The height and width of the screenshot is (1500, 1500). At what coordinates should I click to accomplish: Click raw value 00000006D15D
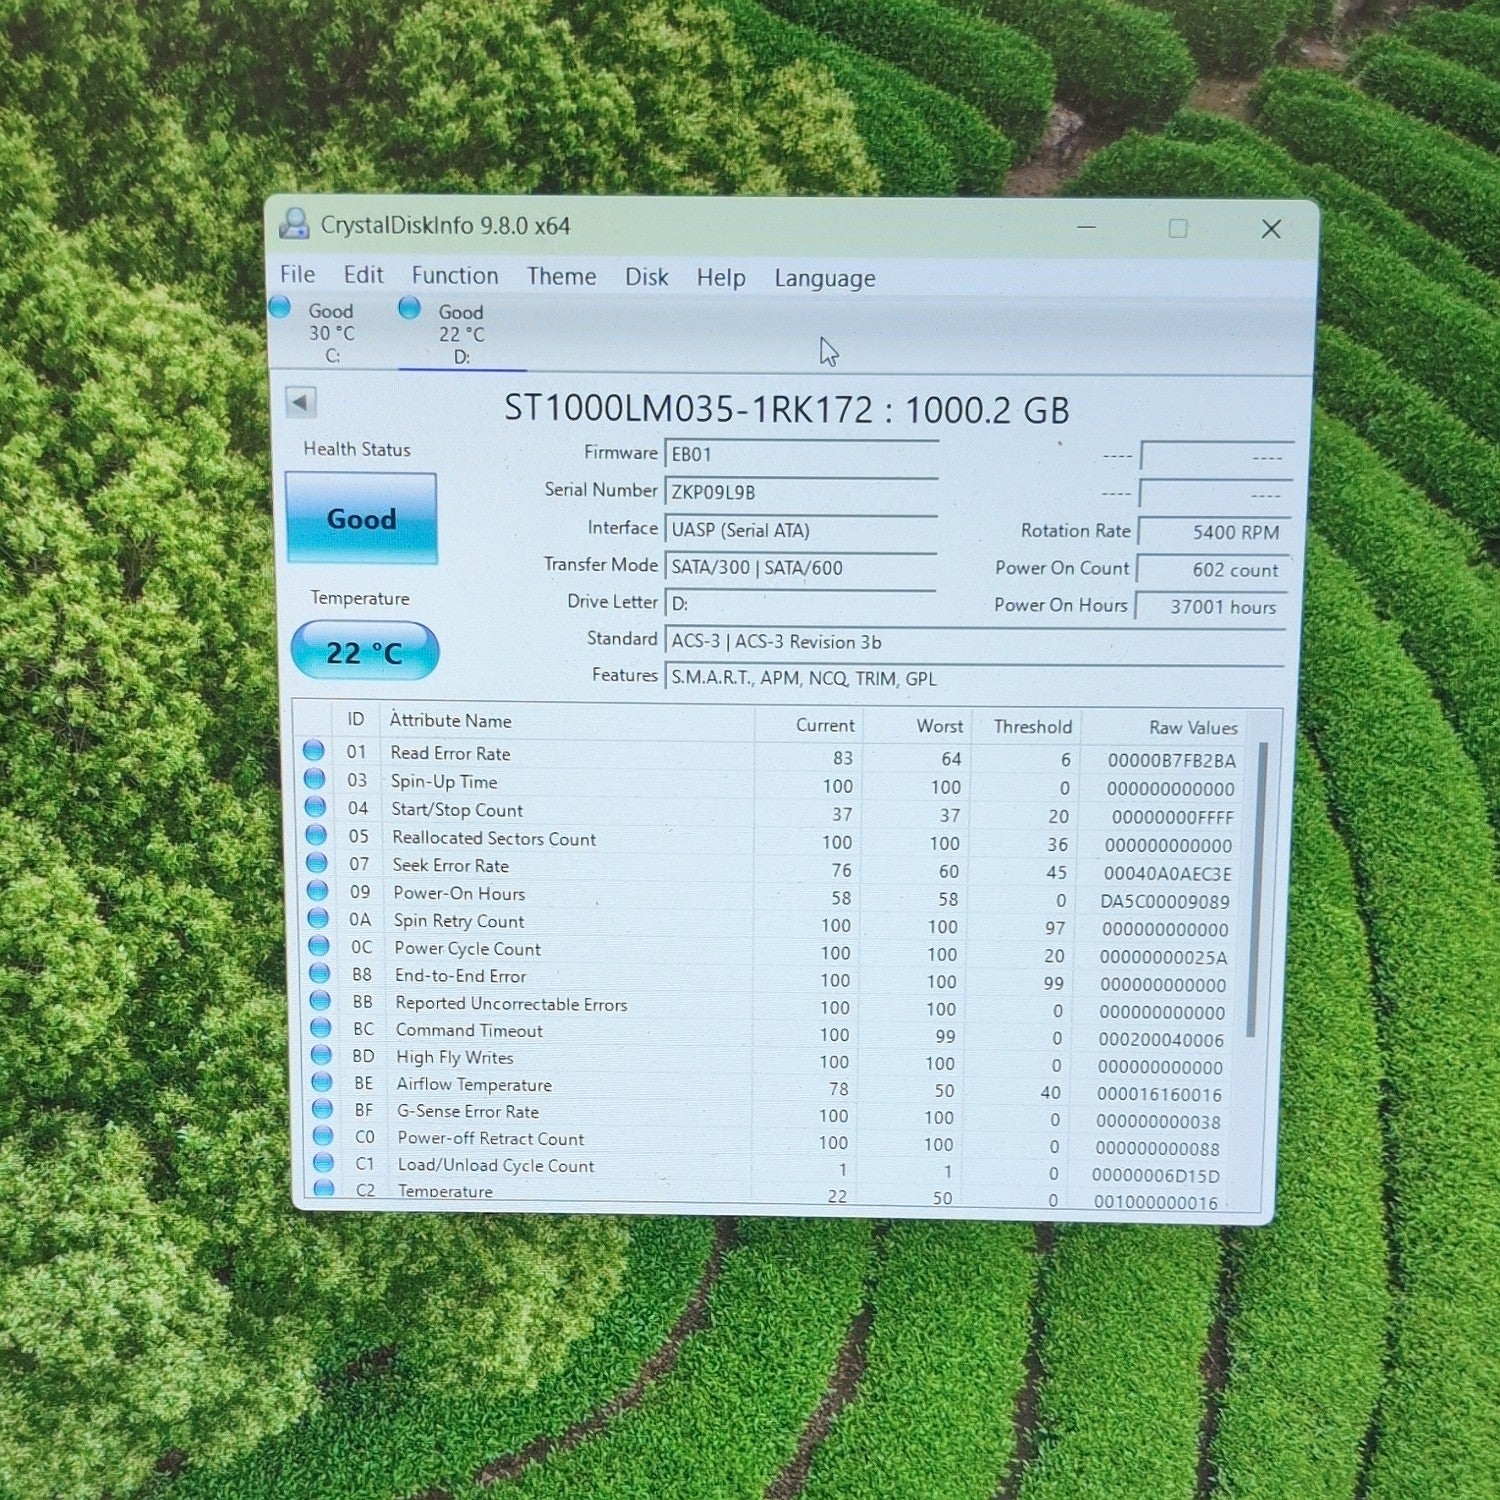1156,1176
